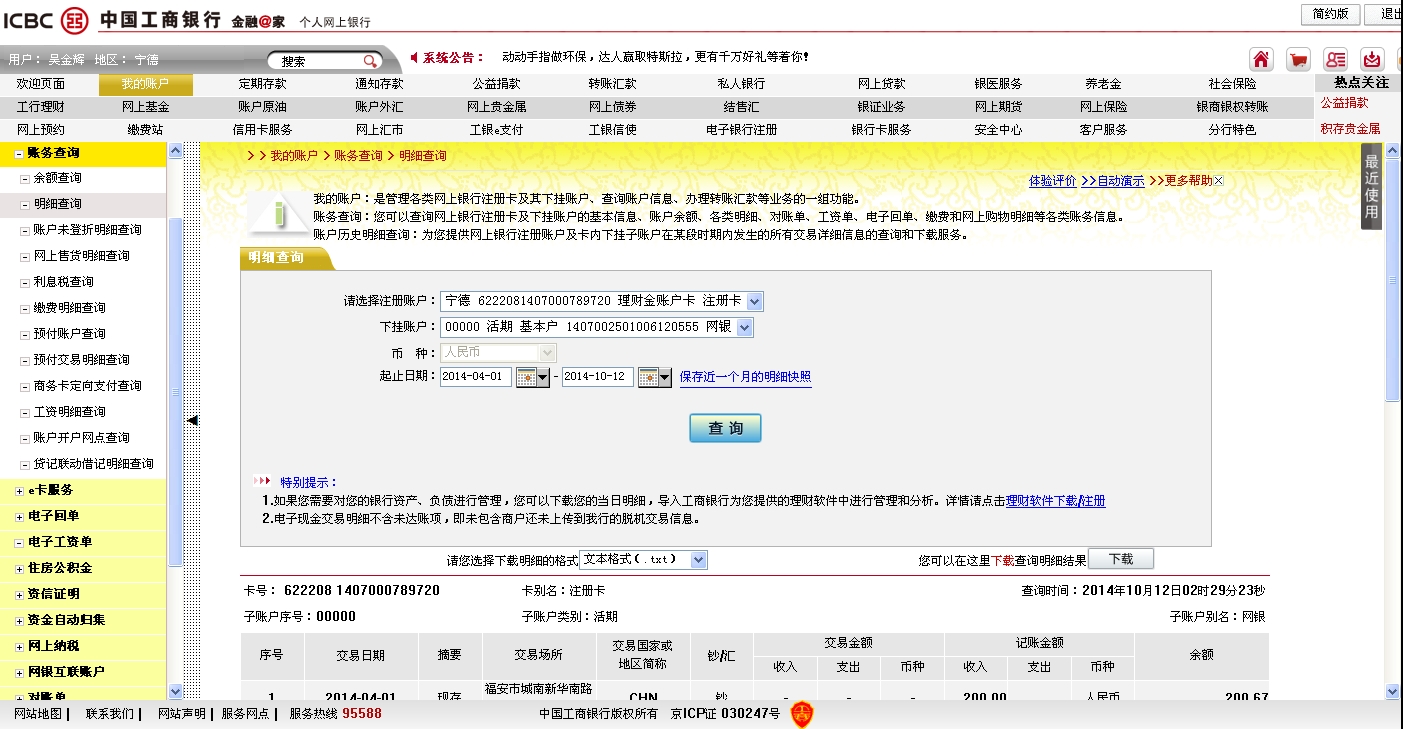
Task: Open the 下挂账户 dropdown
Action: click(x=744, y=327)
